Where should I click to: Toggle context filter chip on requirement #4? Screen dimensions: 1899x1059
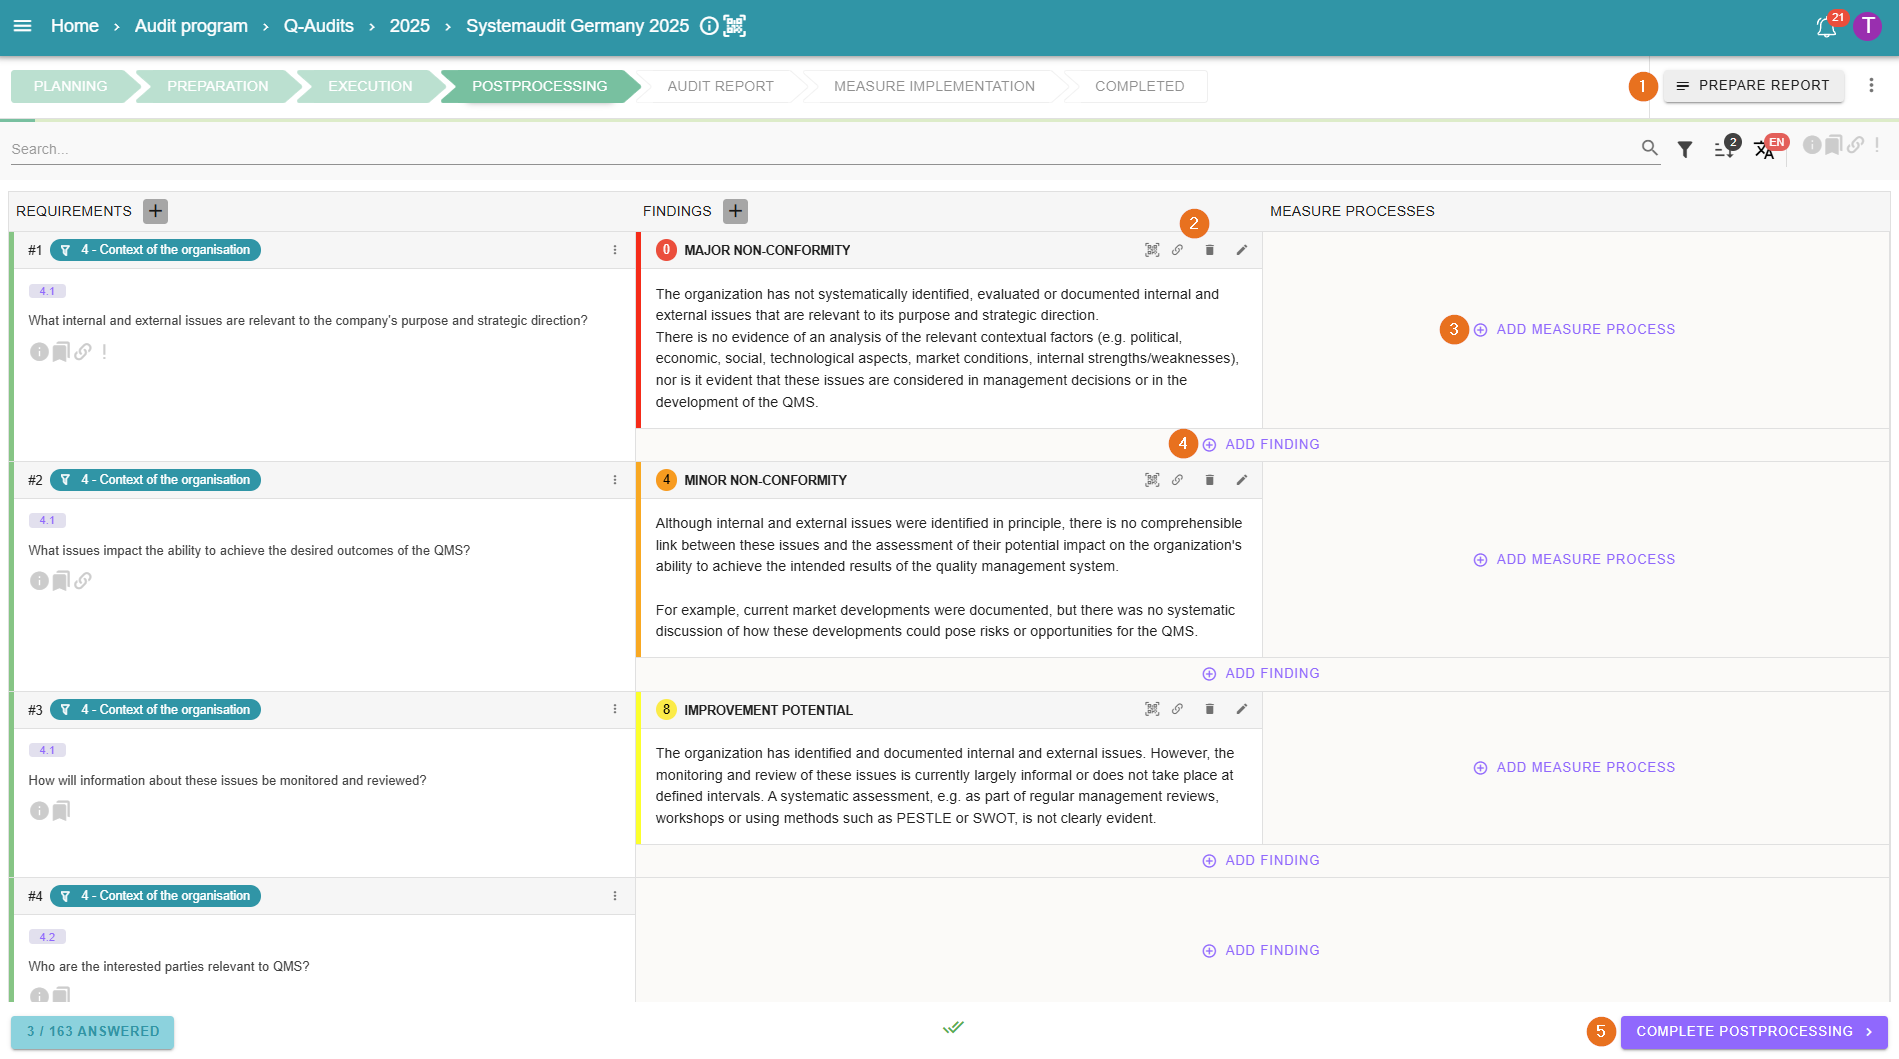tap(155, 896)
